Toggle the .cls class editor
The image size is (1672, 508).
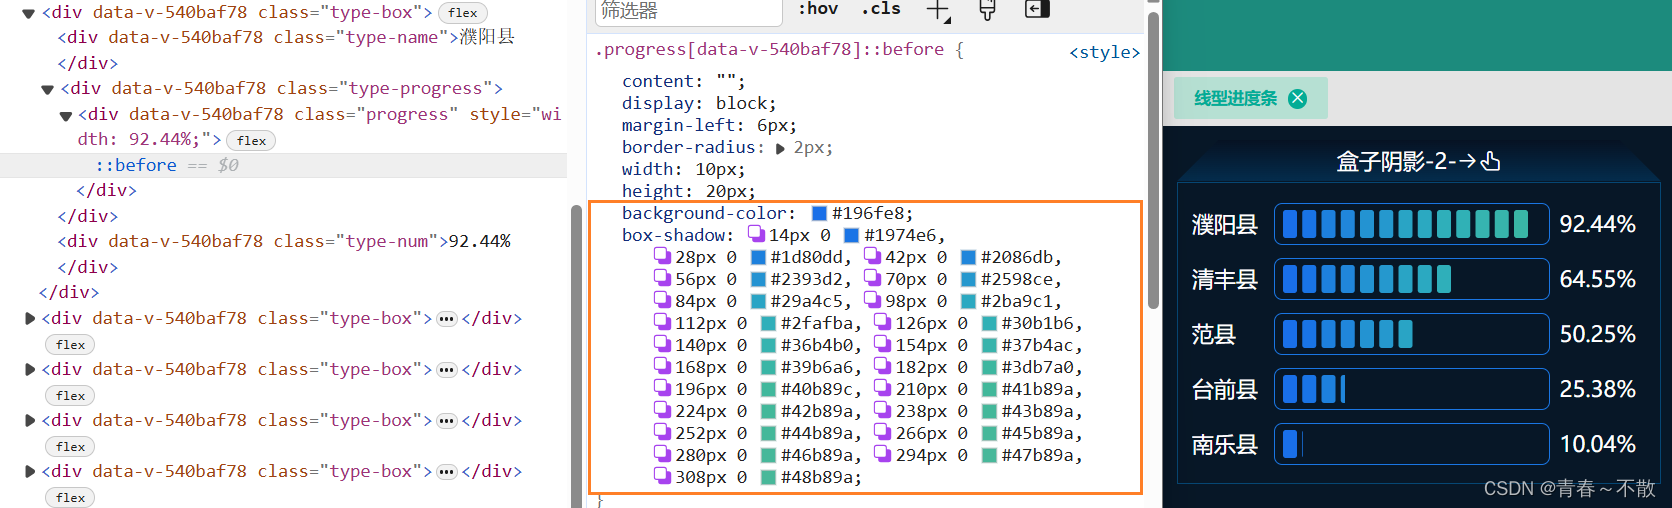pos(880,9)
